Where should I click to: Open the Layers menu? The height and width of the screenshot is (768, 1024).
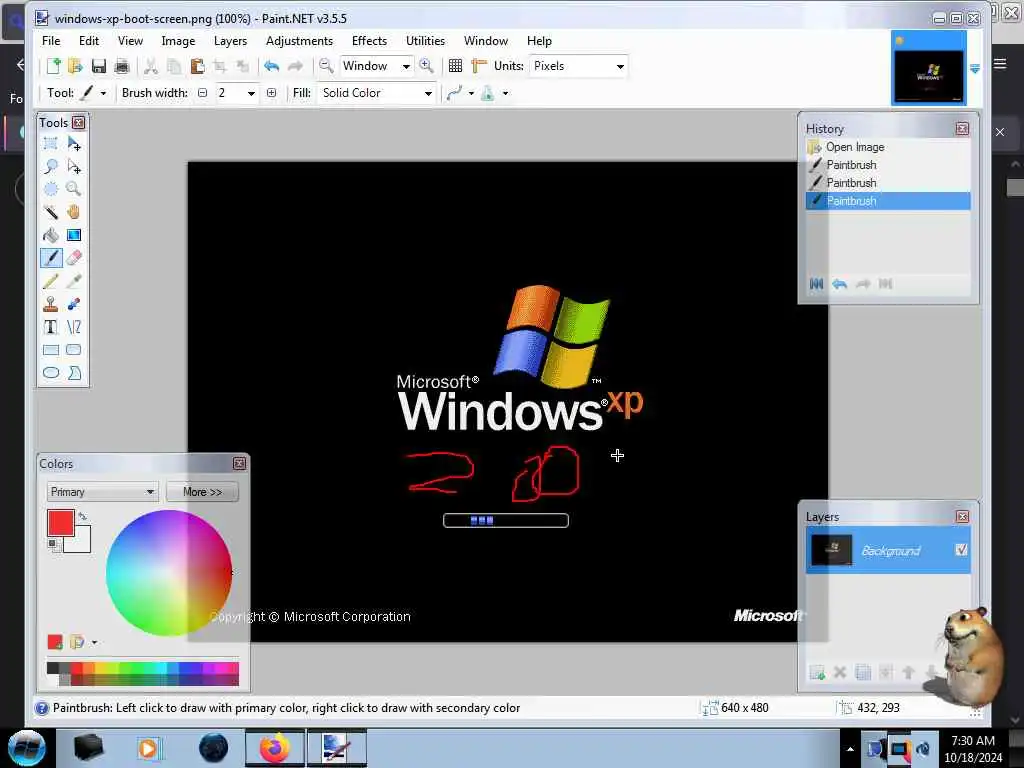pyautogui.click(x=231, y=40)
